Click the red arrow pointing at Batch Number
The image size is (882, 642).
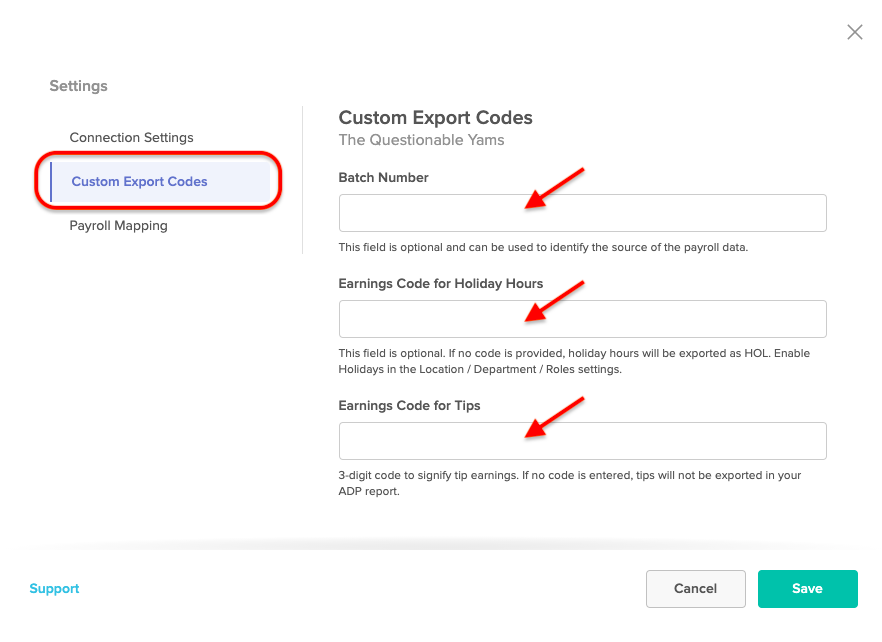[554, 188]
